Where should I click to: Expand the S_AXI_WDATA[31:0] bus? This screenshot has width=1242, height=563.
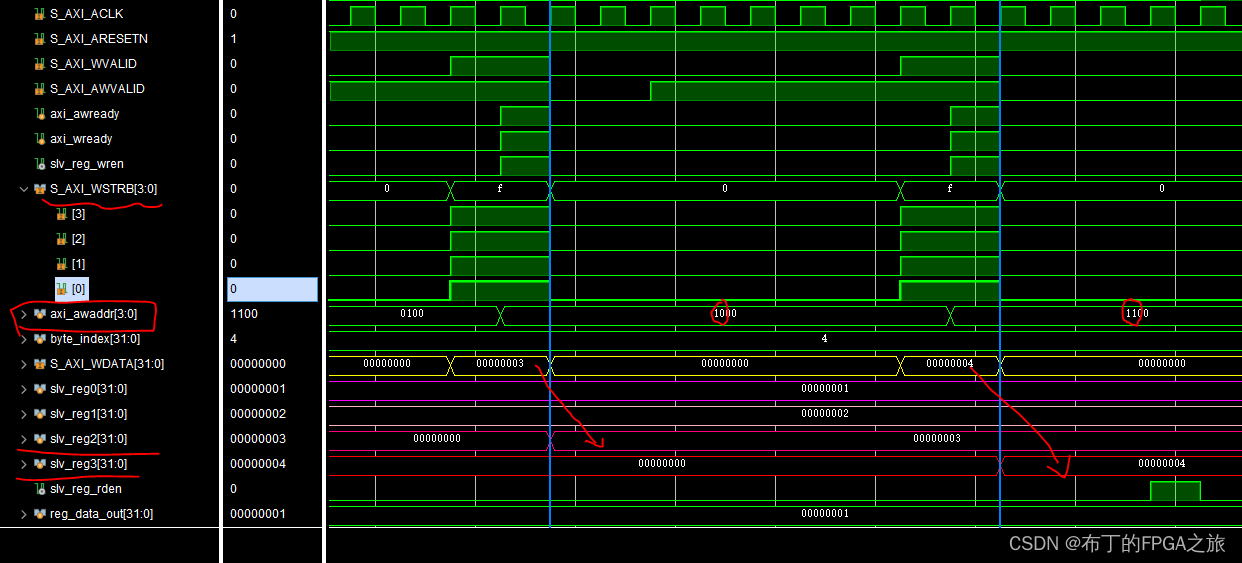[24, 364]
